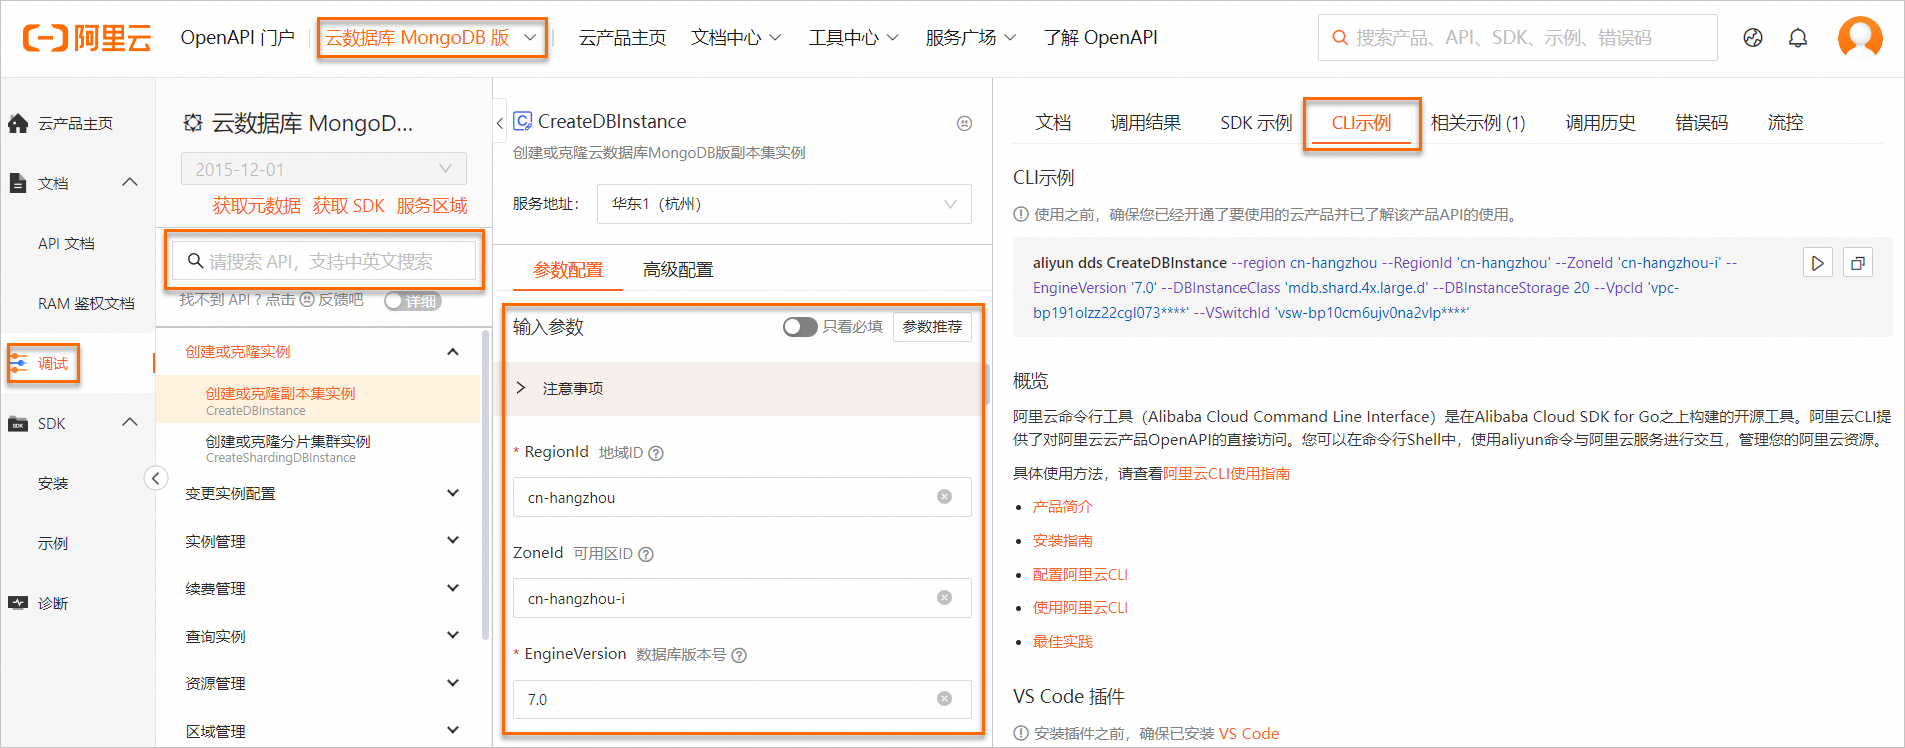The width and height of the screenshot is (1905, 748).
Task: Expand the 查询实例 group
Action: (x=453, y=635)
